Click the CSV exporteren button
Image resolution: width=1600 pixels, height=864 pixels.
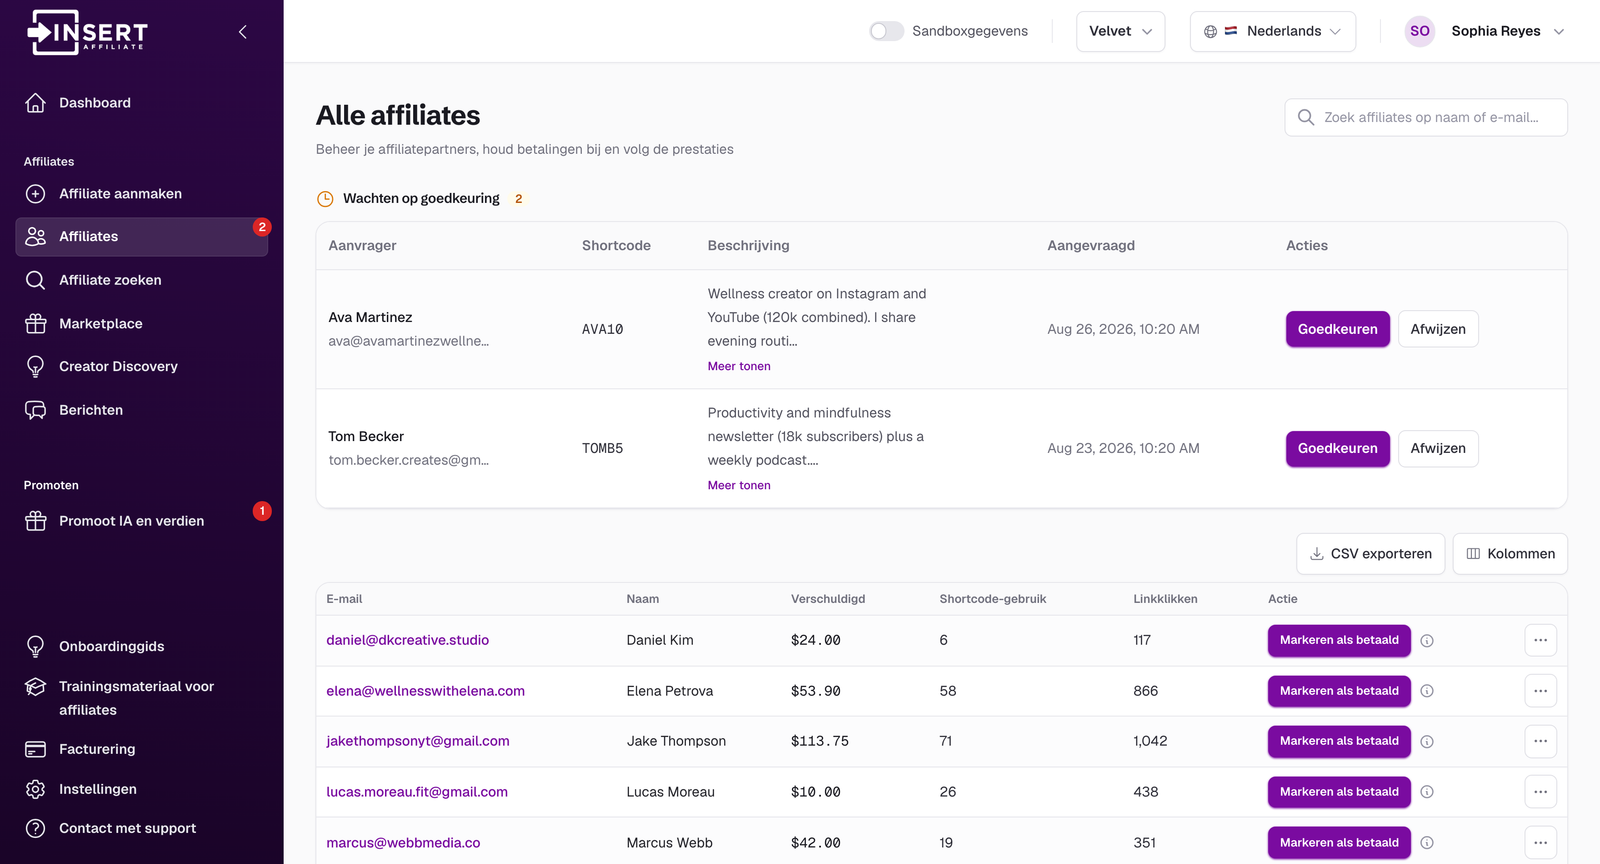(1370, 554)
